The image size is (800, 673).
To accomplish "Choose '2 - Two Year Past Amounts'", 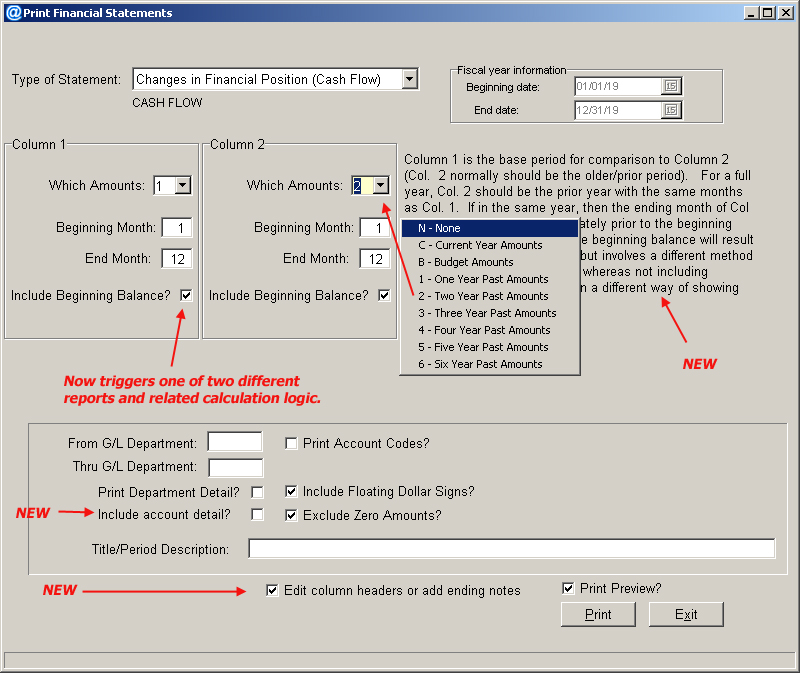I will [x=490, y=296].
